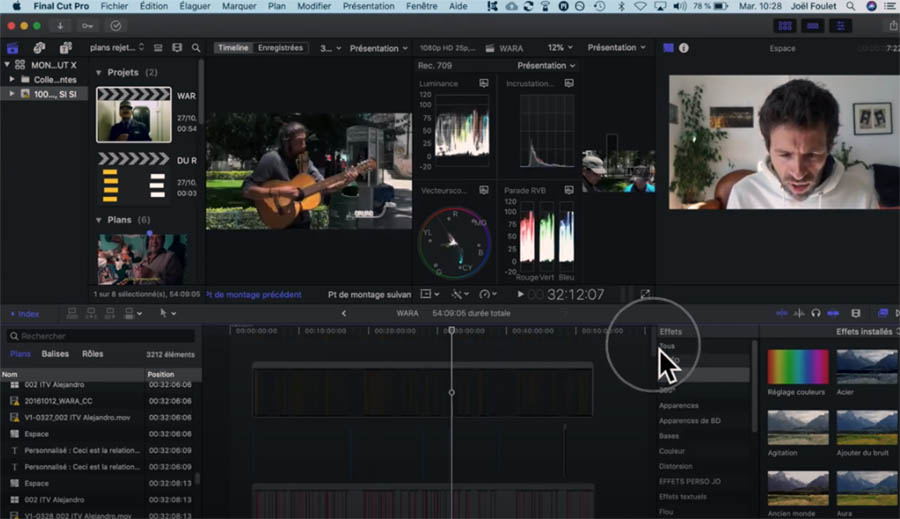
Task: Toggle clip grouping list icon in browser
Action: click(158, 48)
